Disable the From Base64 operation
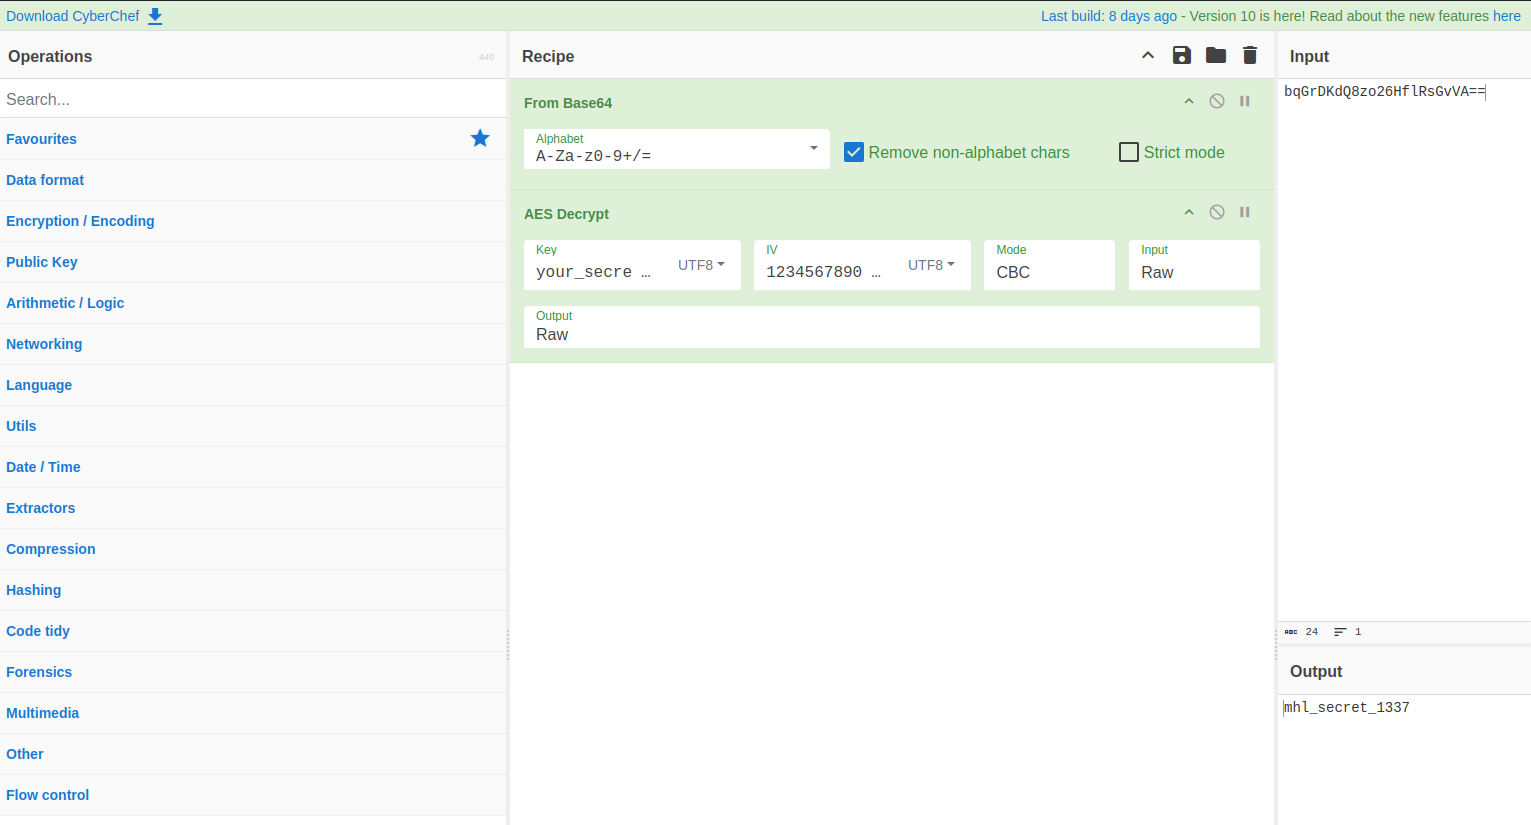Image resolution: width=1531 pixels, height=825 pixels. (x=1217, y=101)
